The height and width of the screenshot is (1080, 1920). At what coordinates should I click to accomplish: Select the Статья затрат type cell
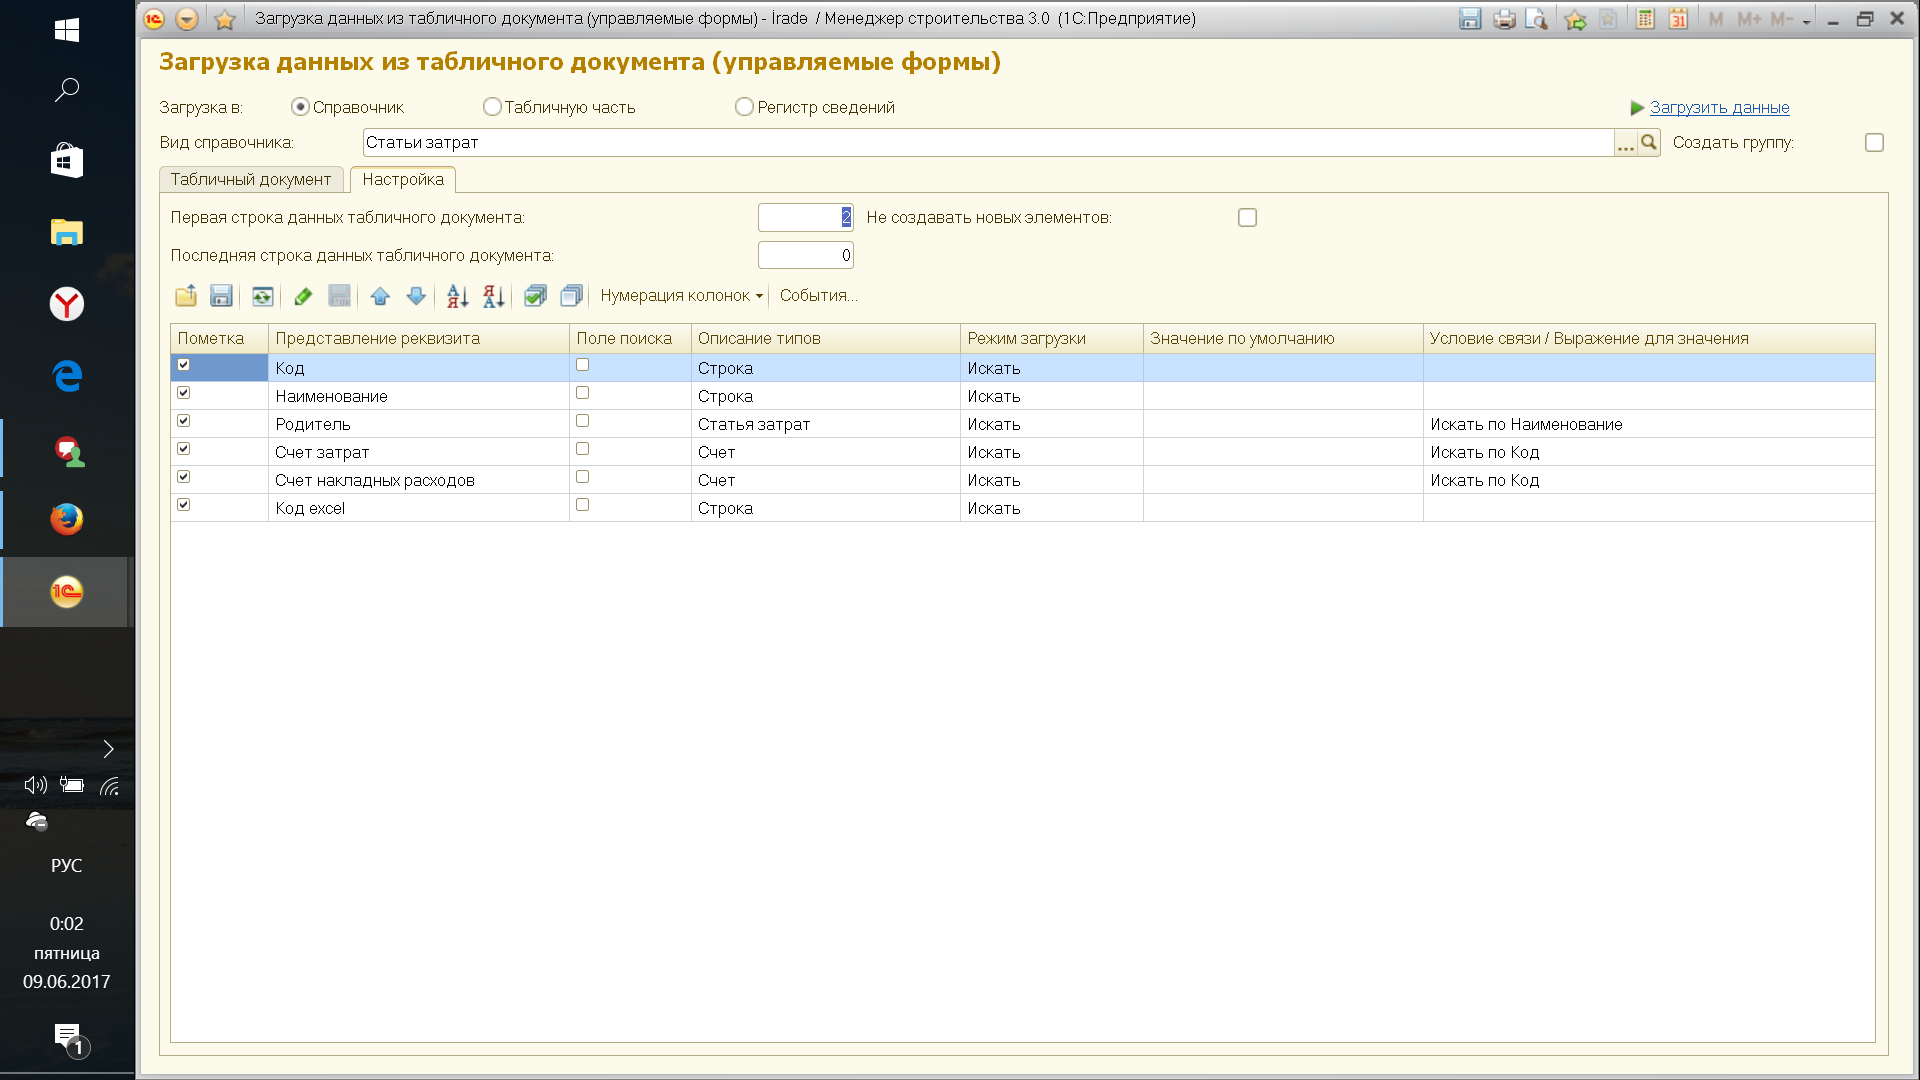click(x=825, y=424)
